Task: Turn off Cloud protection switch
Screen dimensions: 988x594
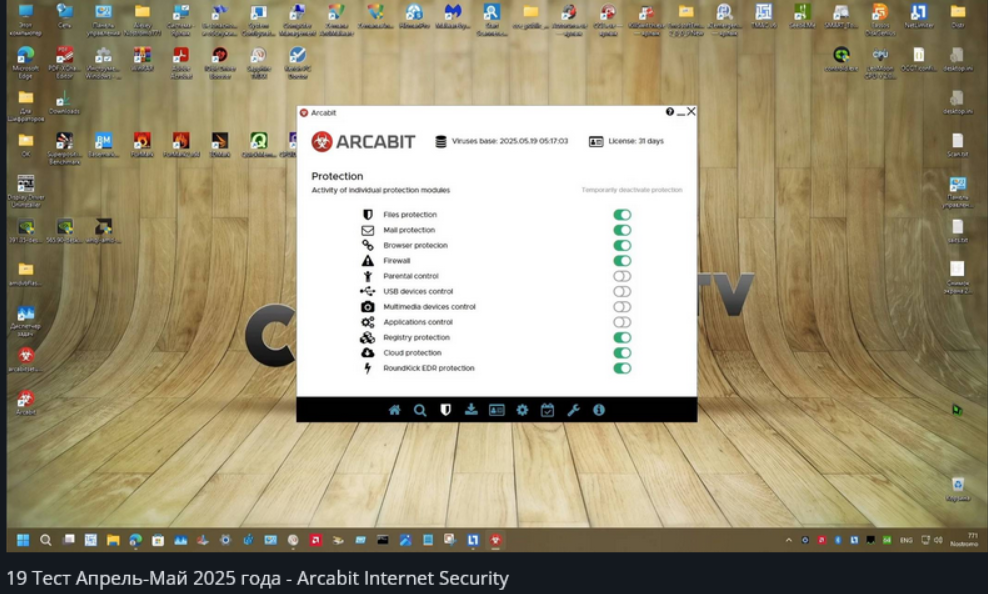Action: coord(622,353)
